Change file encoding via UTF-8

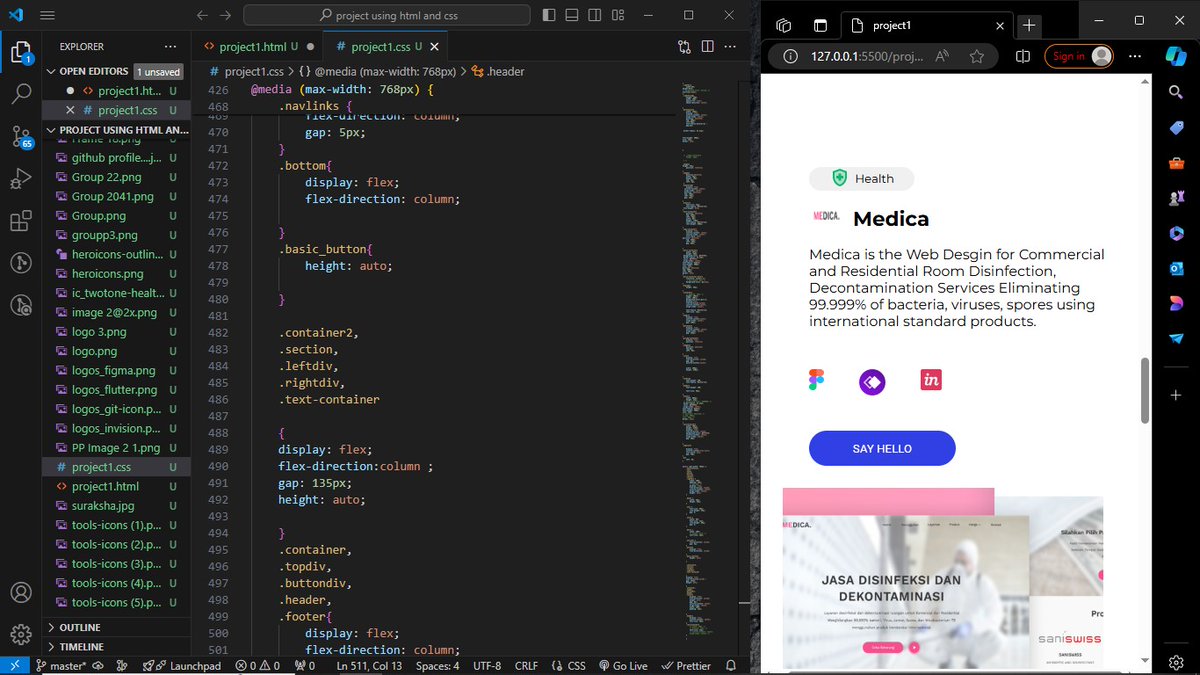coord(487,665)
